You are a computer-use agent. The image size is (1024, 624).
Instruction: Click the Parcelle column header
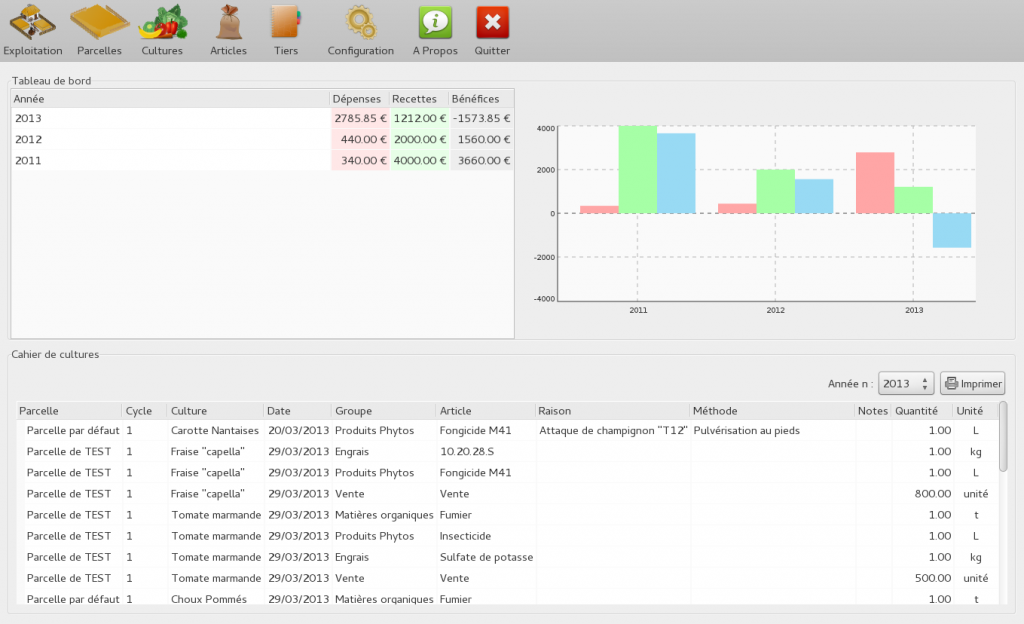[x=69, y=411]
